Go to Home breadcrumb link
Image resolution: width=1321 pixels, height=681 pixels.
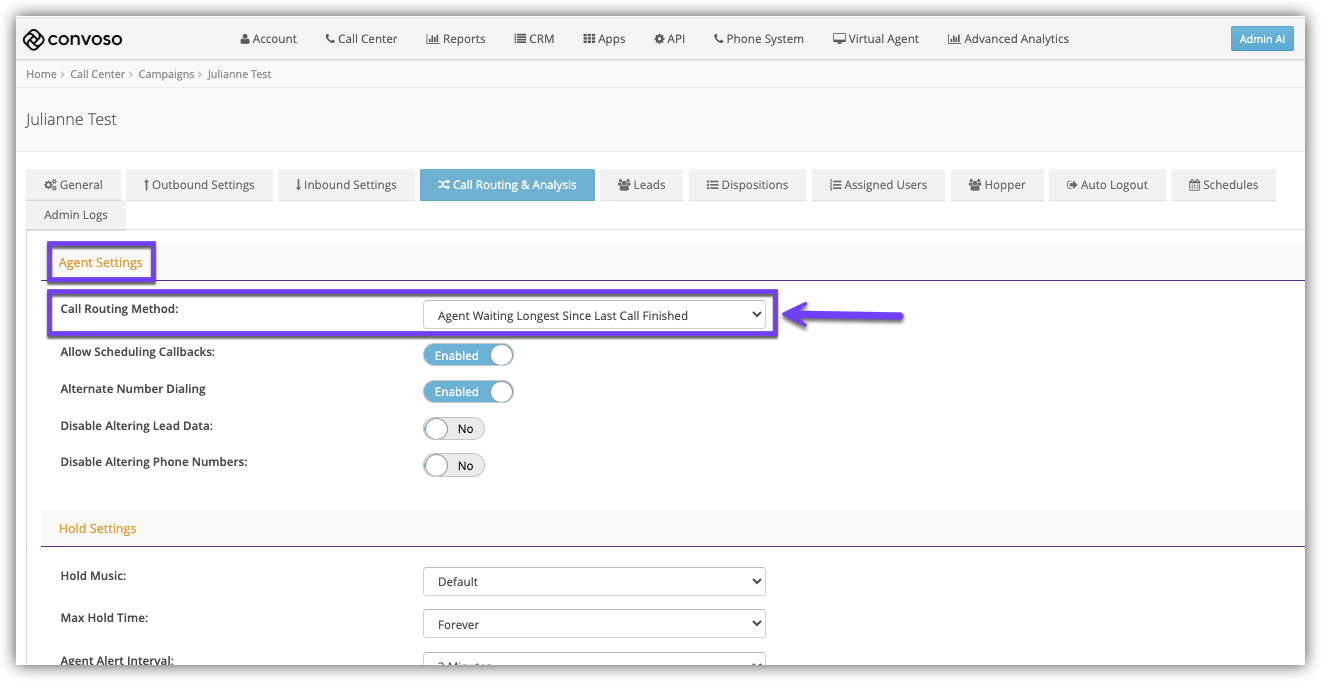tap(41, 74)
